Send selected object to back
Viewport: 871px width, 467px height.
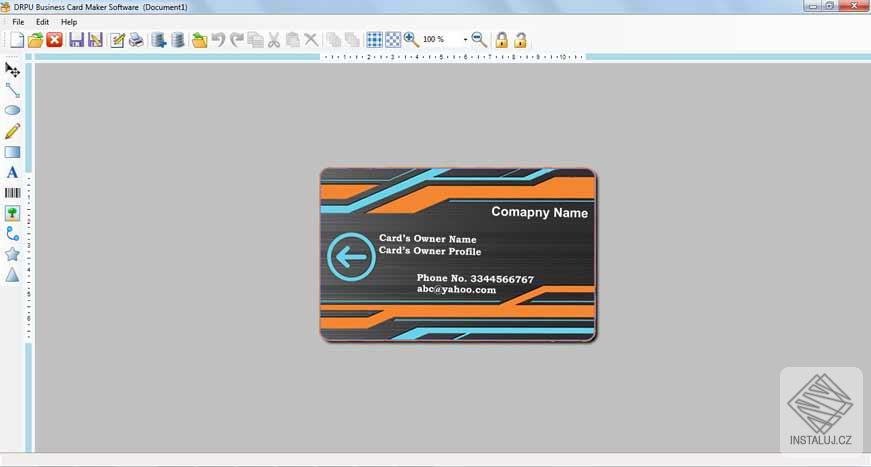(x=352, y=40)
